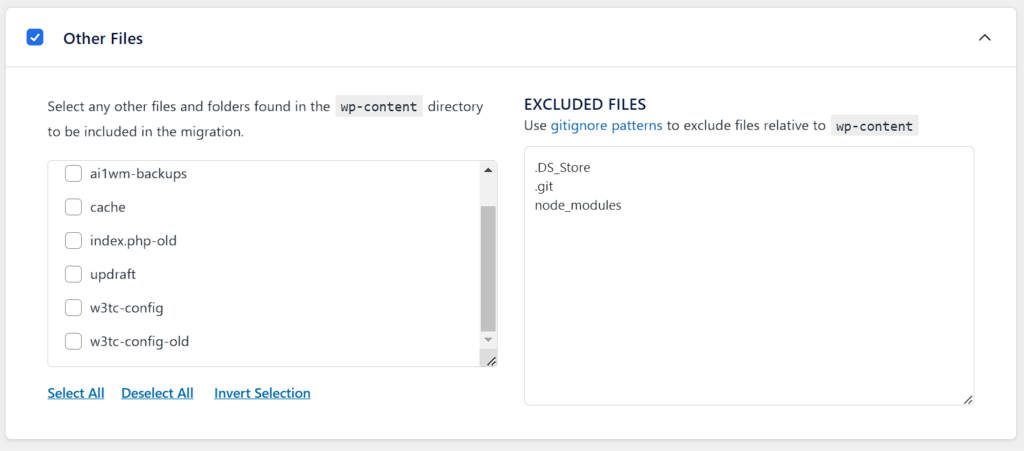Click the excluded files textarea resize handle
Screen dimensions: 1024x451
pyautogui.click(x=967, y=399)
